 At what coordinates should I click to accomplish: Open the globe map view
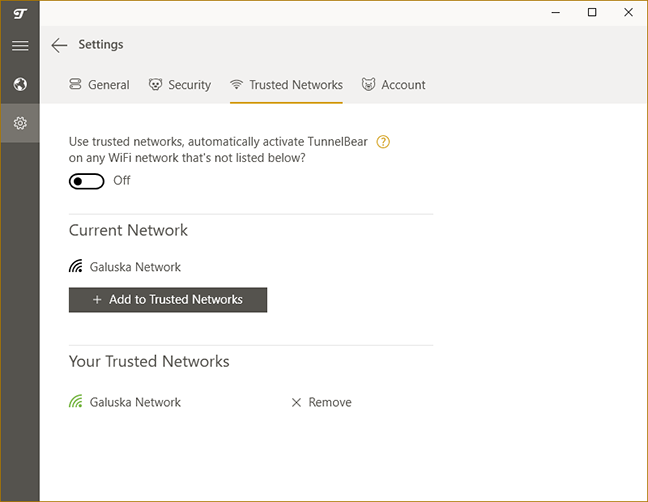click(x=20, y=84)
